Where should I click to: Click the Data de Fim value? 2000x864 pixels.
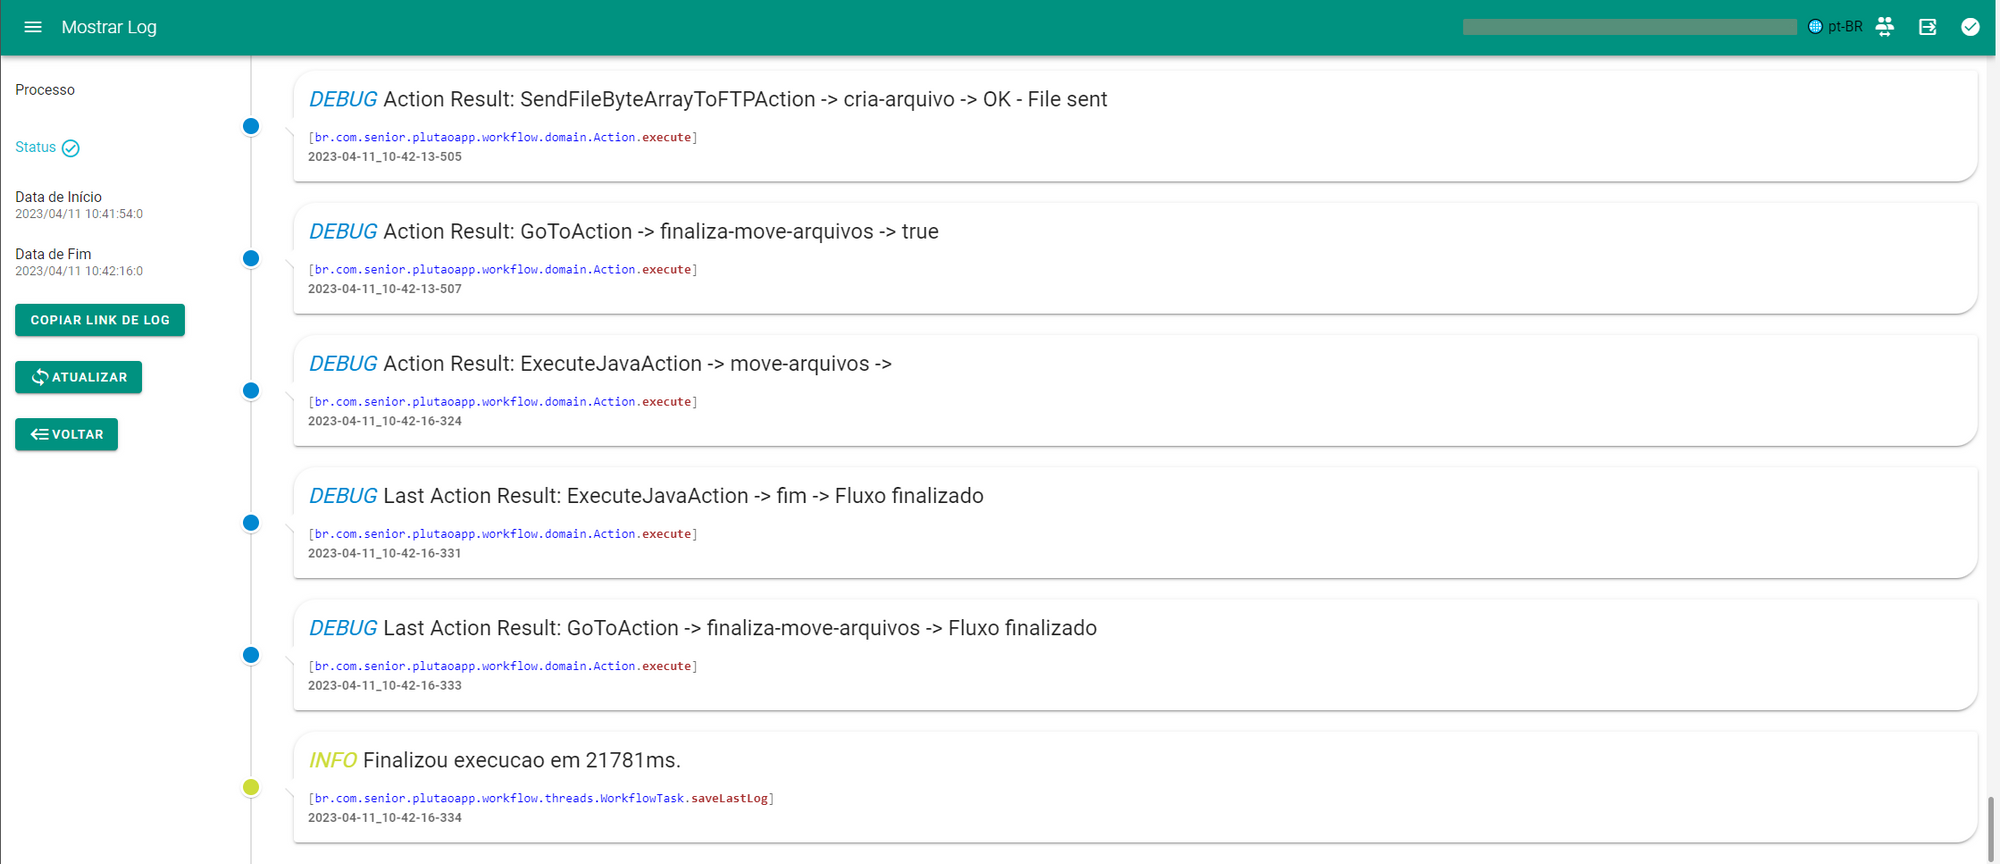[x=79, y=271]
